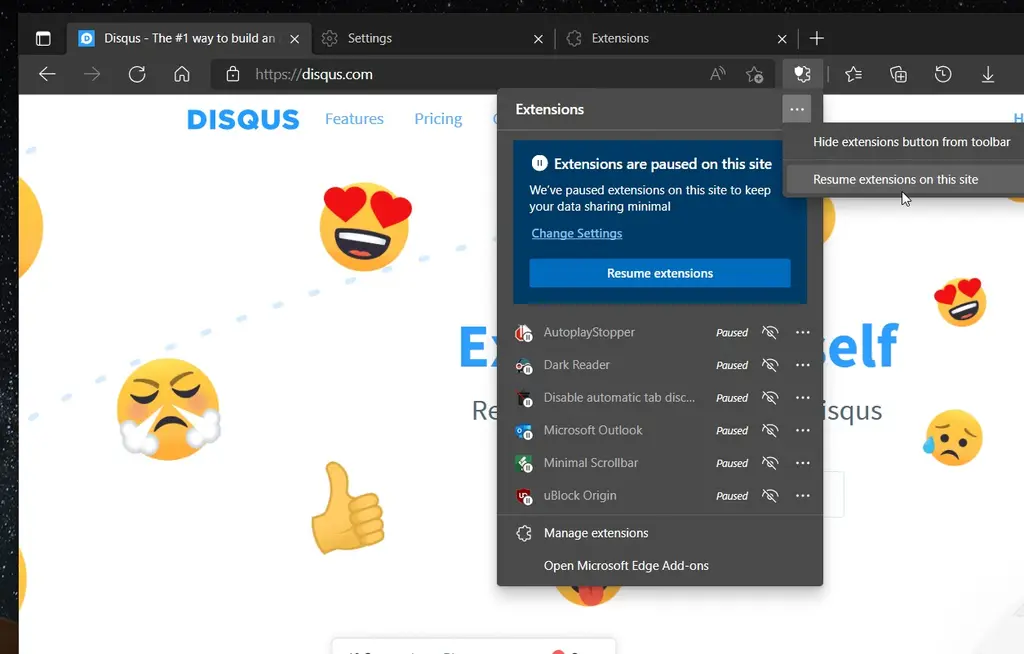Click the Home button icon
1024x654 pixels.
point(181,74)
